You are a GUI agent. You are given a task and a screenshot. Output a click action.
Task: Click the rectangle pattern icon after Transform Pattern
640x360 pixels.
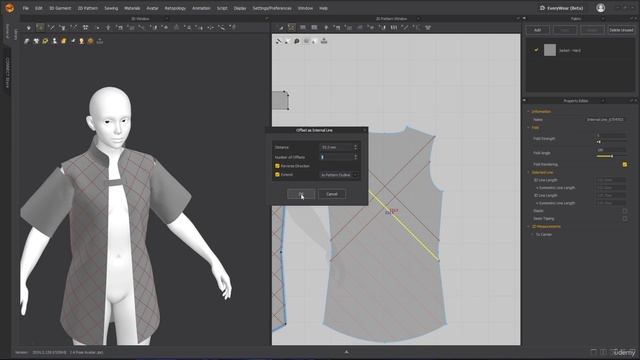[303, 28]
